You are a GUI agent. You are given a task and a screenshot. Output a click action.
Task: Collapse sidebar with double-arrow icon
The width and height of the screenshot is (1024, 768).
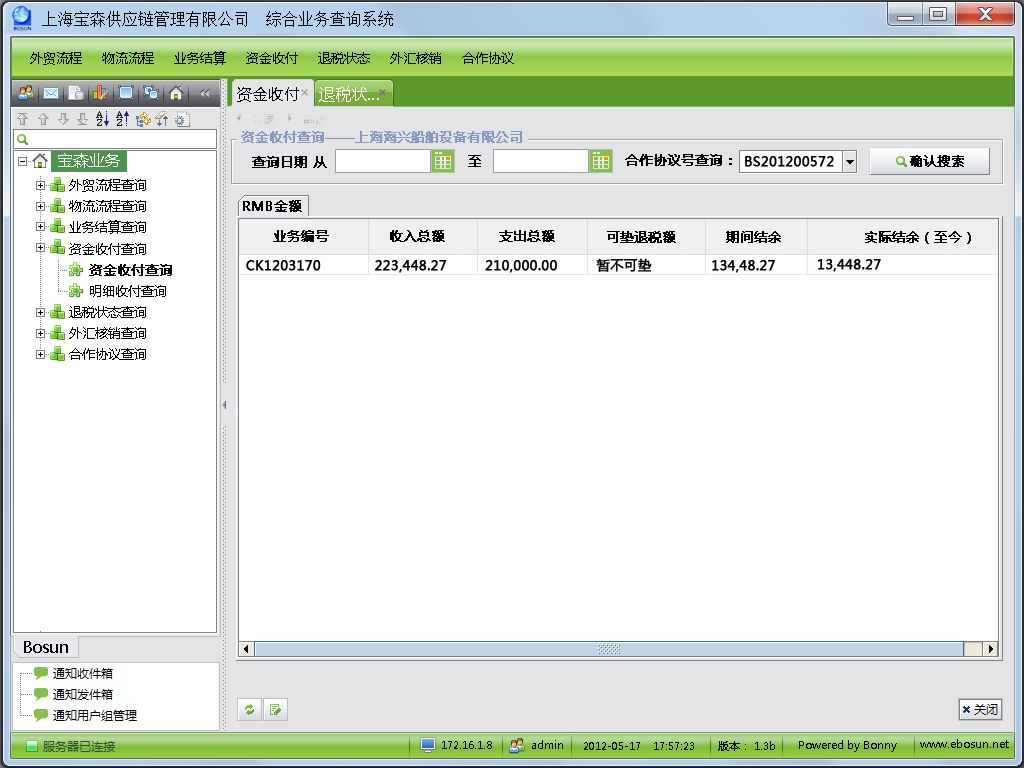tap(204, 93)
